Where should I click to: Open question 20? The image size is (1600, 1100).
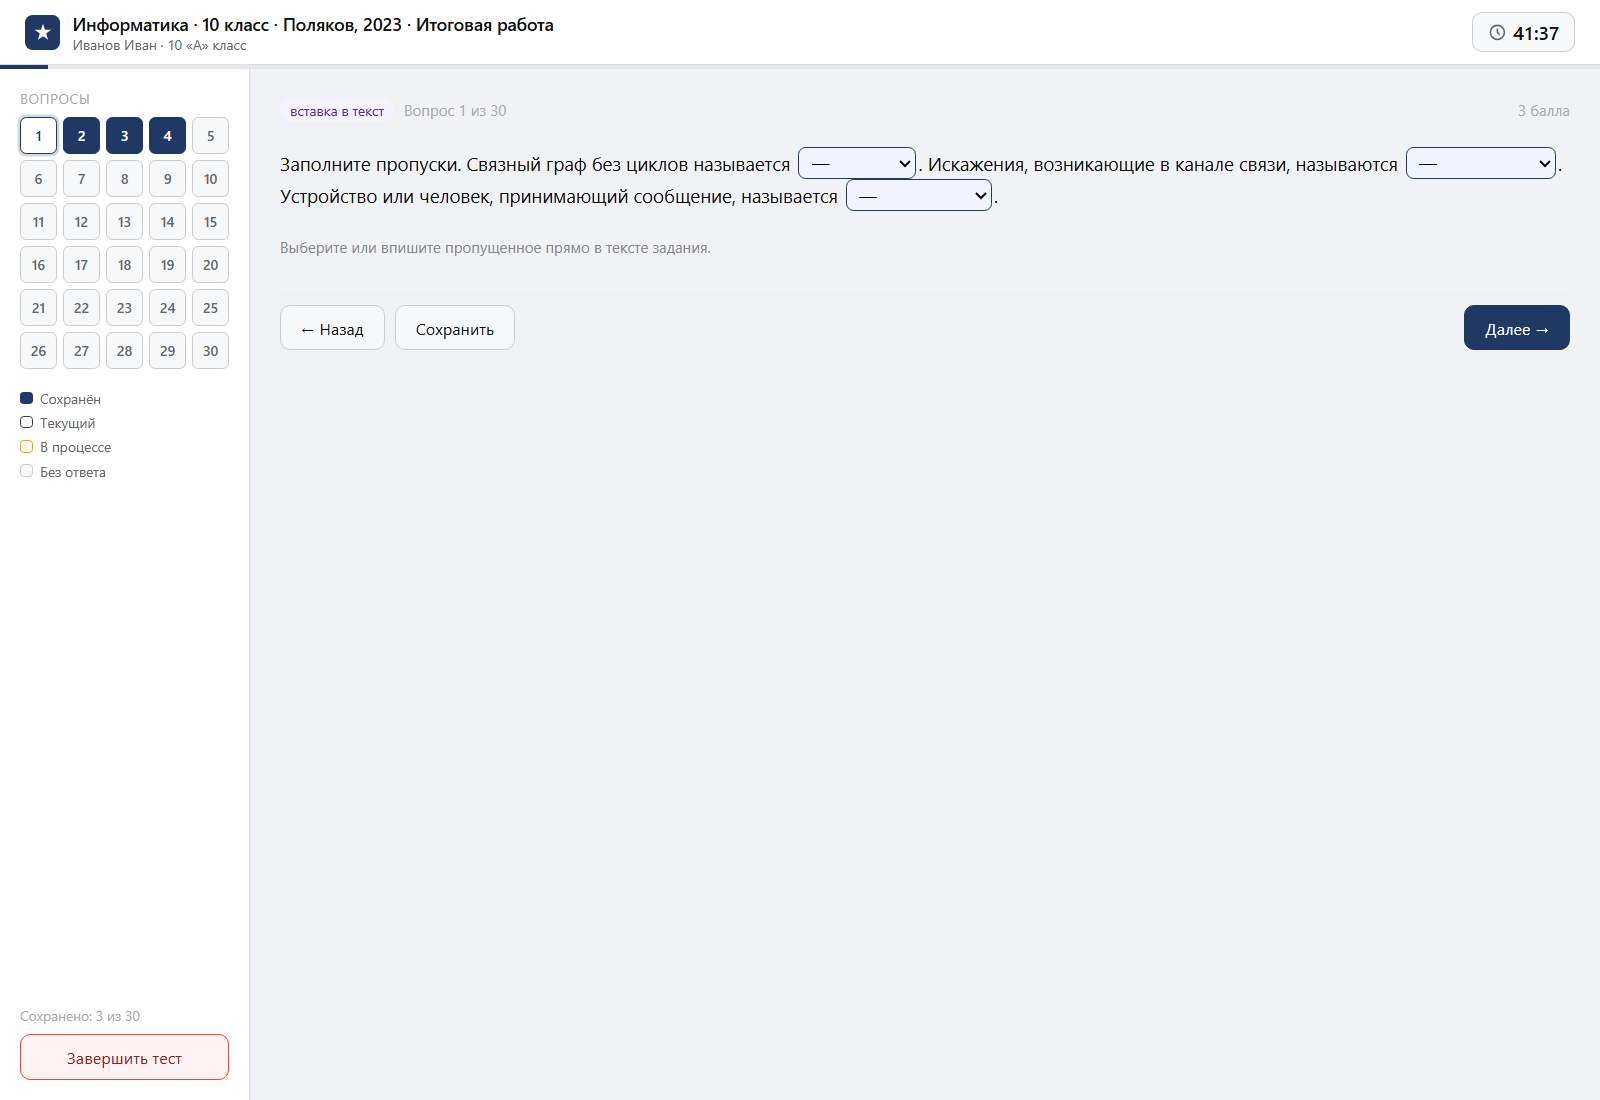pyautogui.click(x=210, y=265)
